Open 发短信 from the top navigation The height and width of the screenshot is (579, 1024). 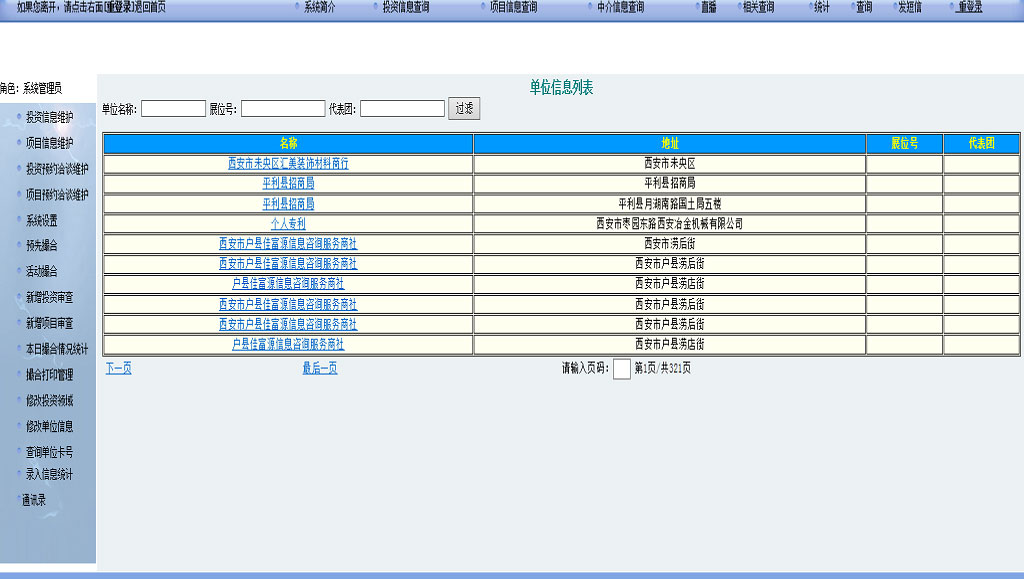click(909, 7)
